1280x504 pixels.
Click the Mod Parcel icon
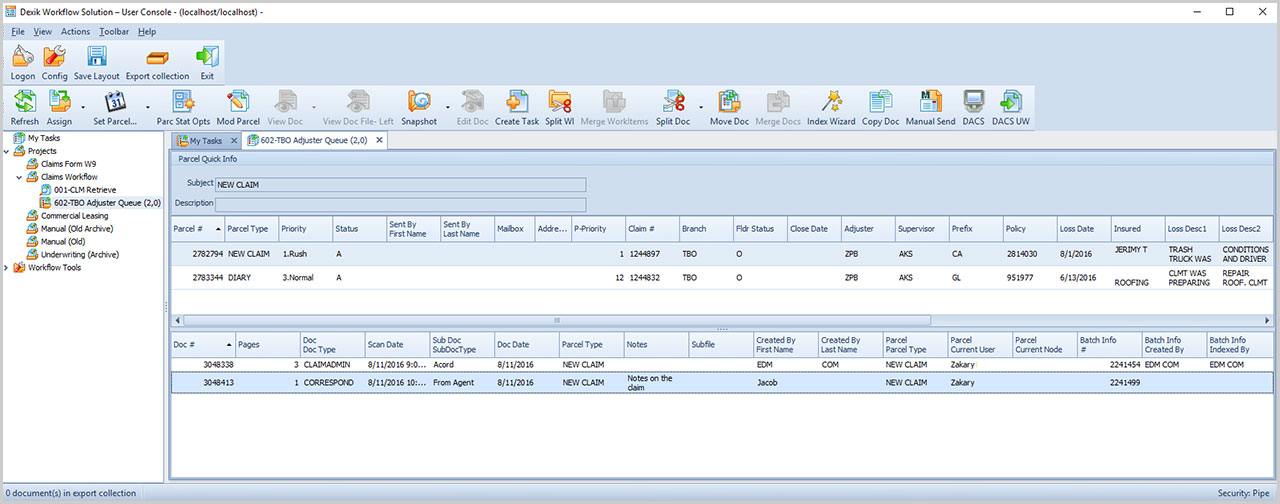pos(238,101)
